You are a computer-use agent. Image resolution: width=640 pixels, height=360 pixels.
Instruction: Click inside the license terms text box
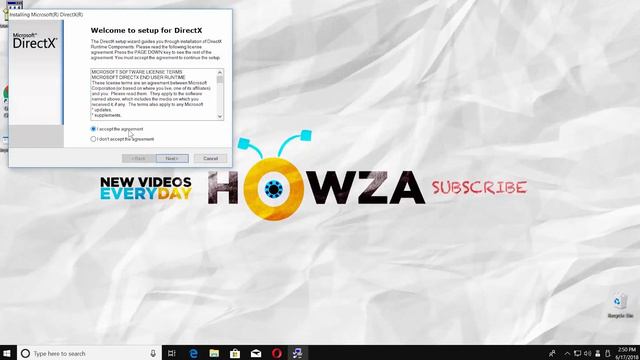tap(154, 94)
